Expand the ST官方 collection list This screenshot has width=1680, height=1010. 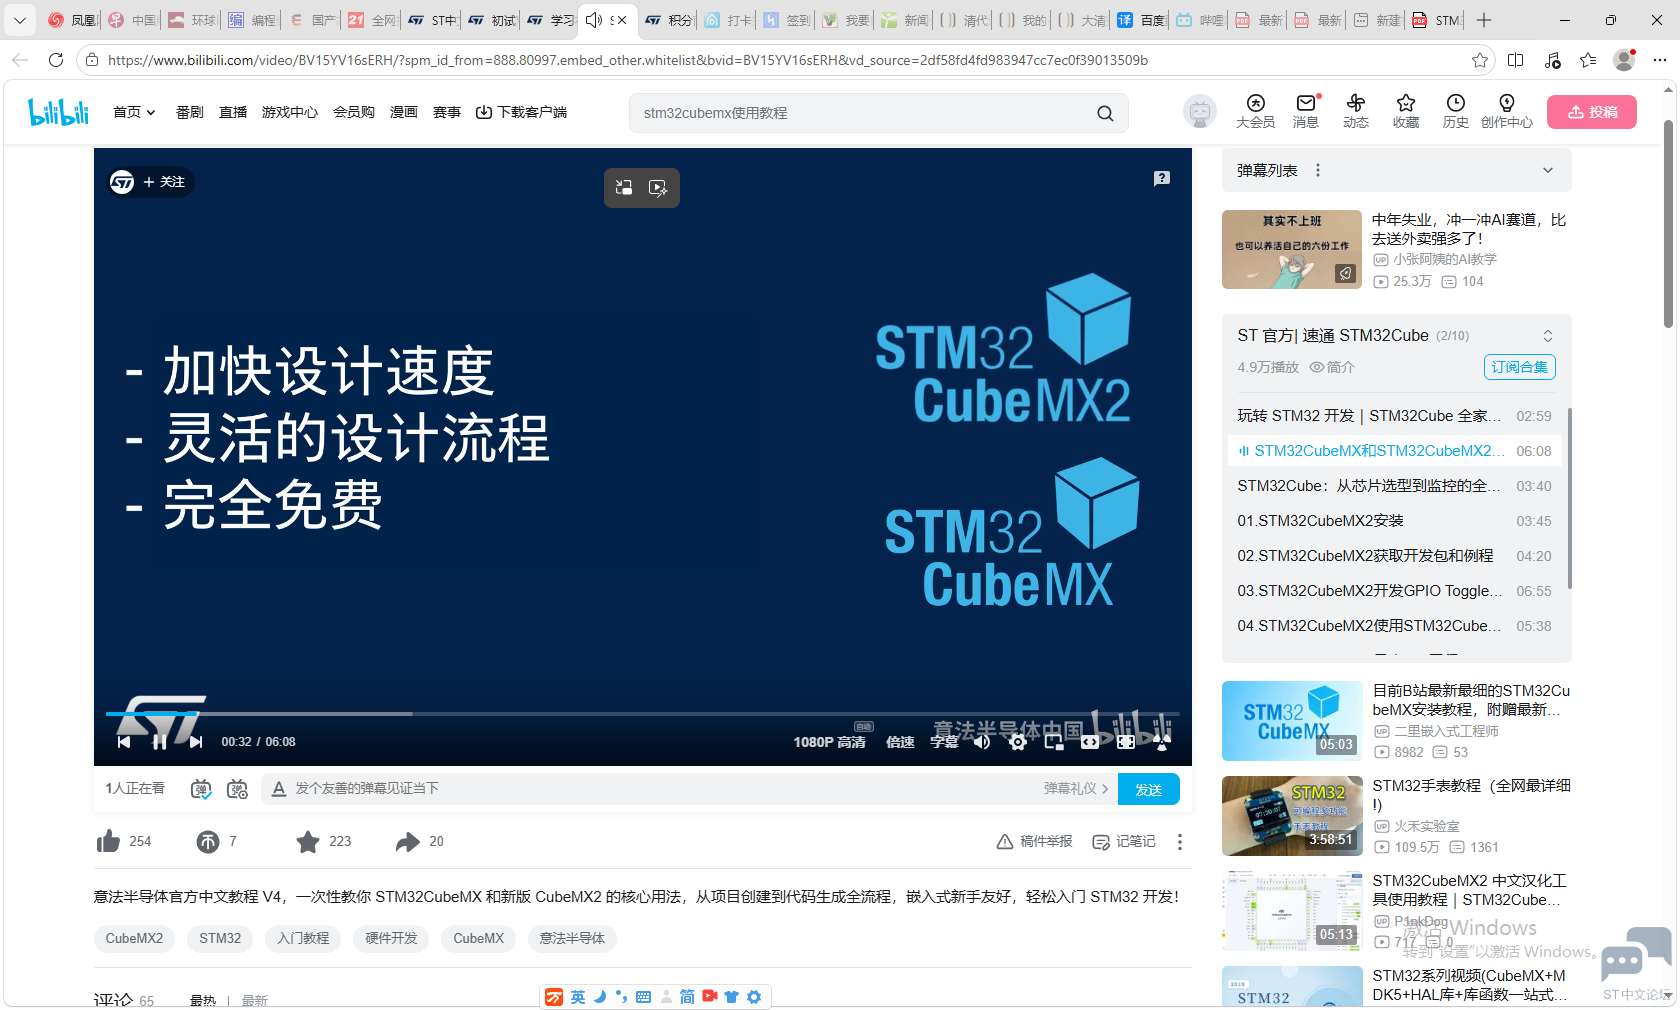click(1548, 336)
